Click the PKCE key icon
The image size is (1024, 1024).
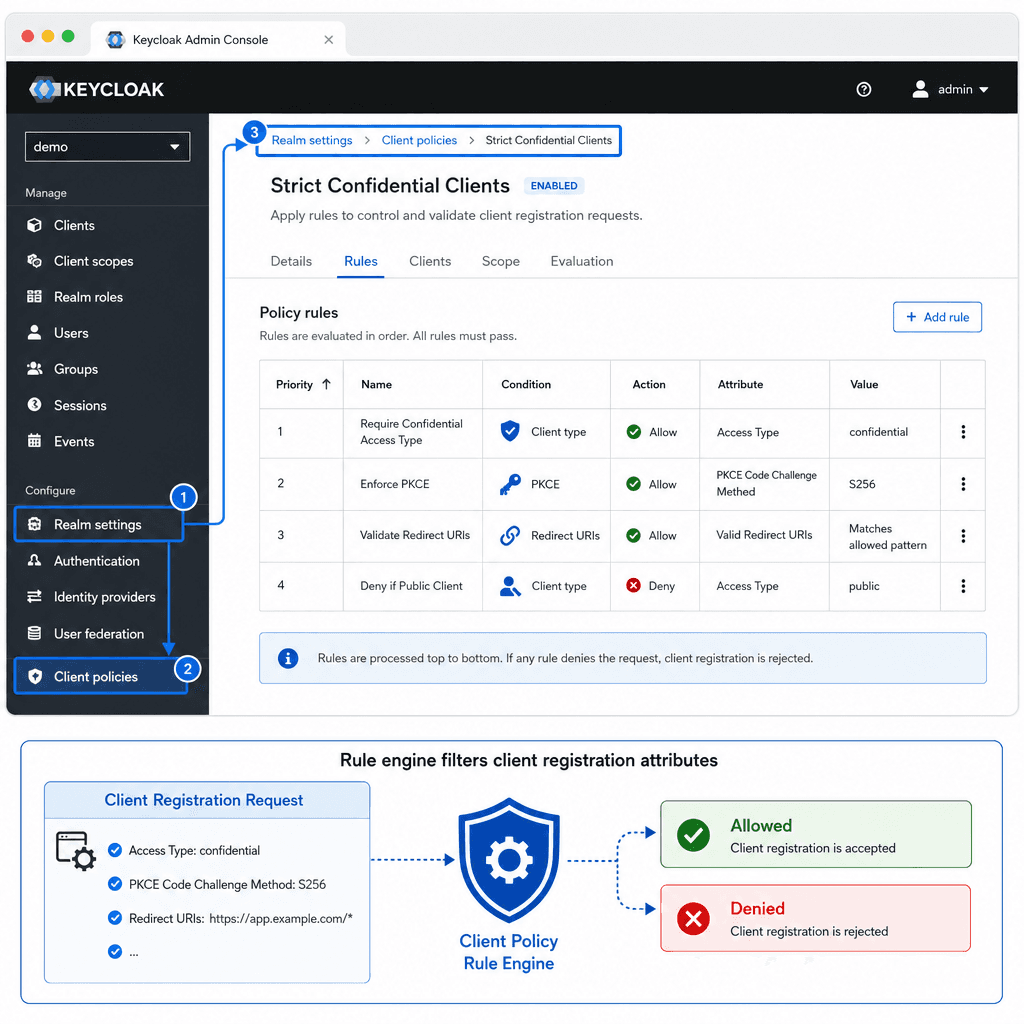click(510, 484)
